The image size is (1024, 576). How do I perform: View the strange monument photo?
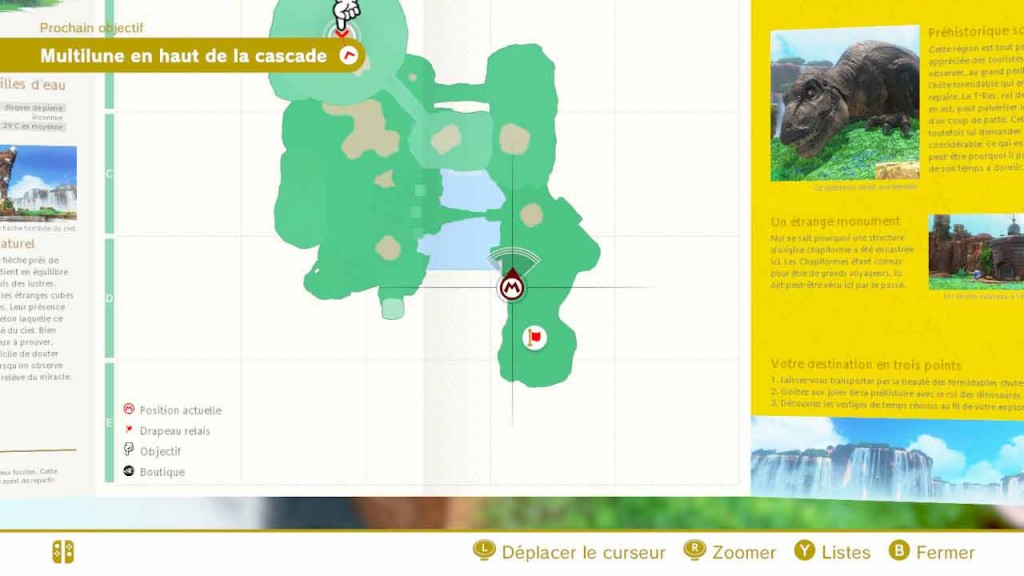pos(976,251)
